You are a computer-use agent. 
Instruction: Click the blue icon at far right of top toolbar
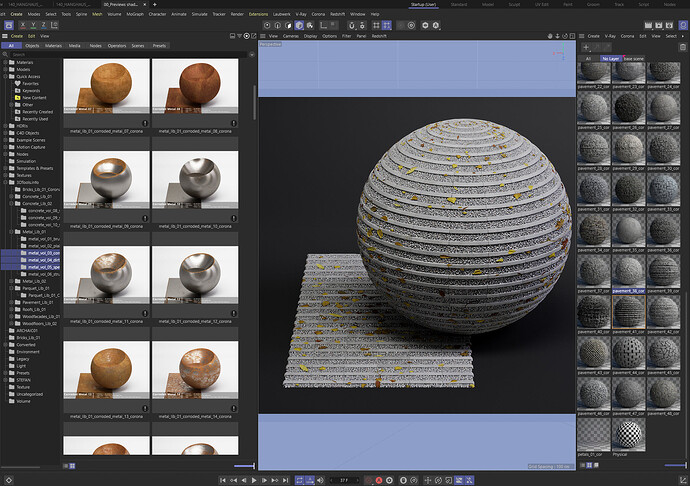click(683, 26)
